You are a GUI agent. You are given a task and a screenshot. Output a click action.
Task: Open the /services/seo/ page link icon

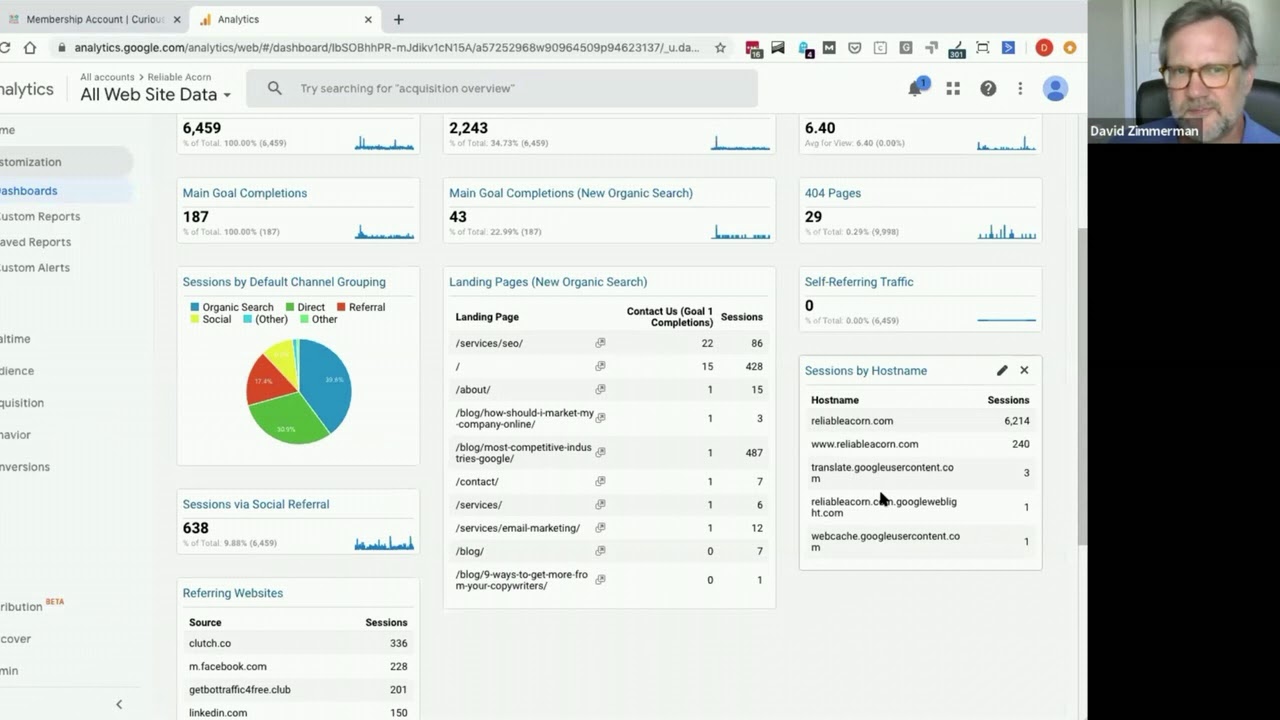tap(600, 343)
